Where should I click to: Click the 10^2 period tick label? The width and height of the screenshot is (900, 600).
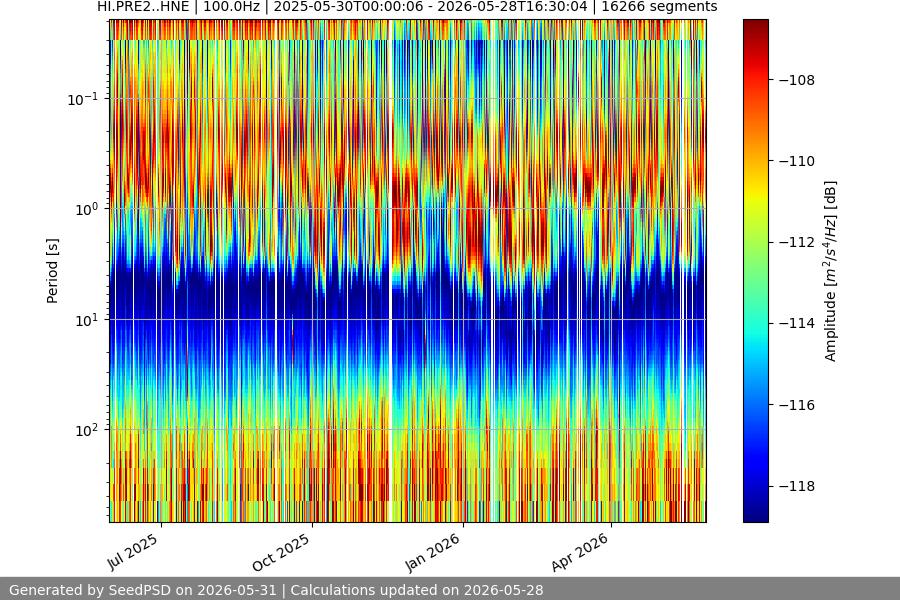[86, 431]
